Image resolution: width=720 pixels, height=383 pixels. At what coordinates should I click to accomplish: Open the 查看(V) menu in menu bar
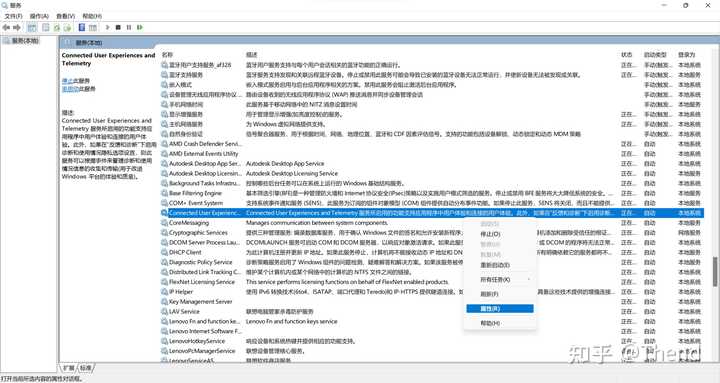66,16
